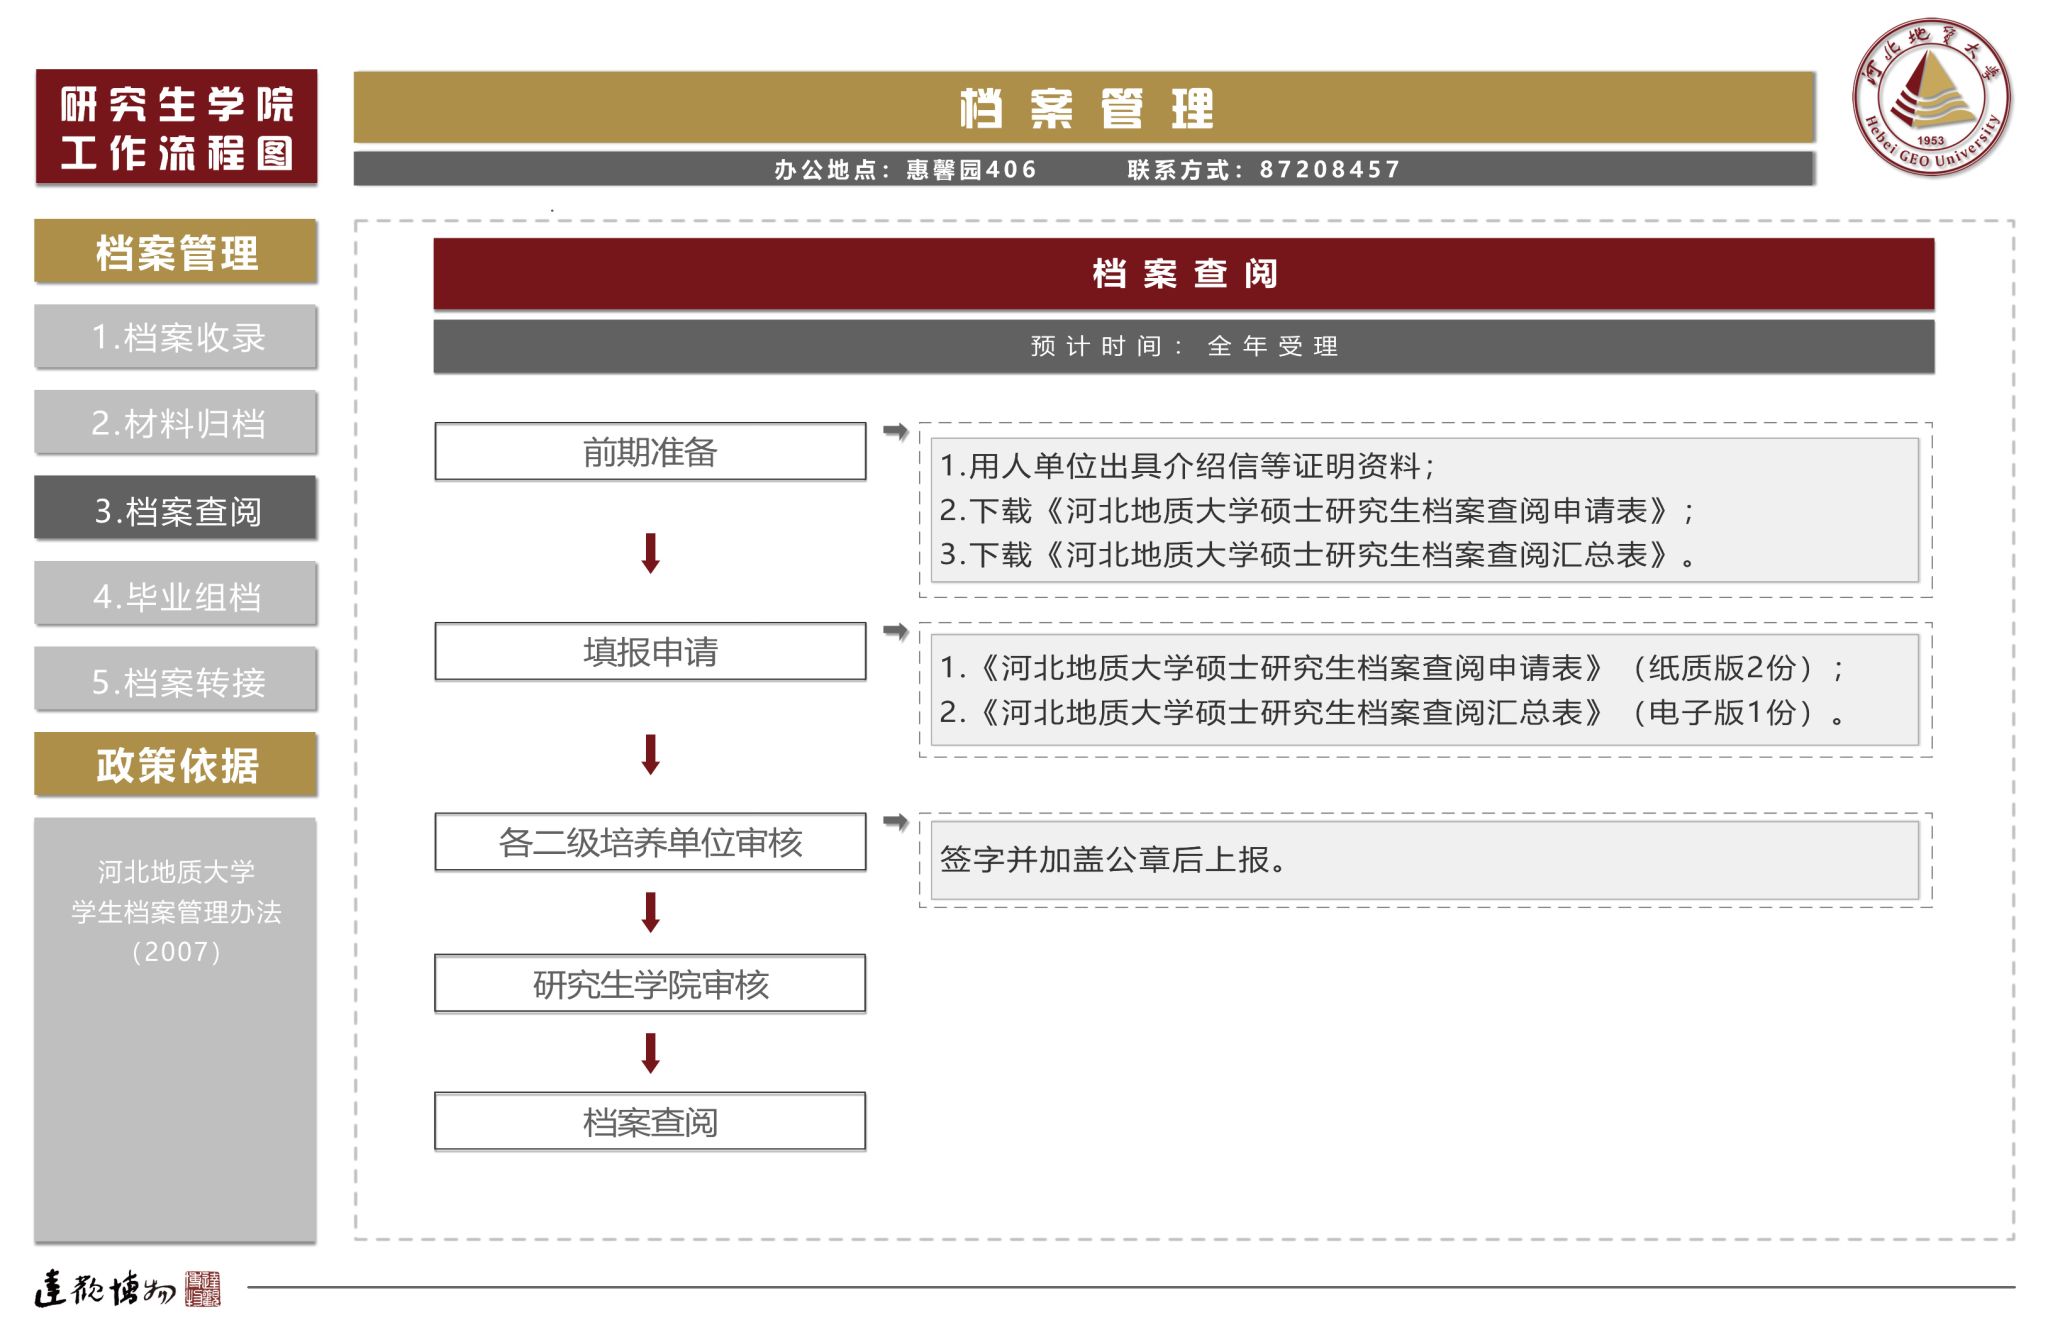Click the red down arrow below 各二级培养单位审核
This screenshot has width=2048, height=1325.
[x=650, y=912]
